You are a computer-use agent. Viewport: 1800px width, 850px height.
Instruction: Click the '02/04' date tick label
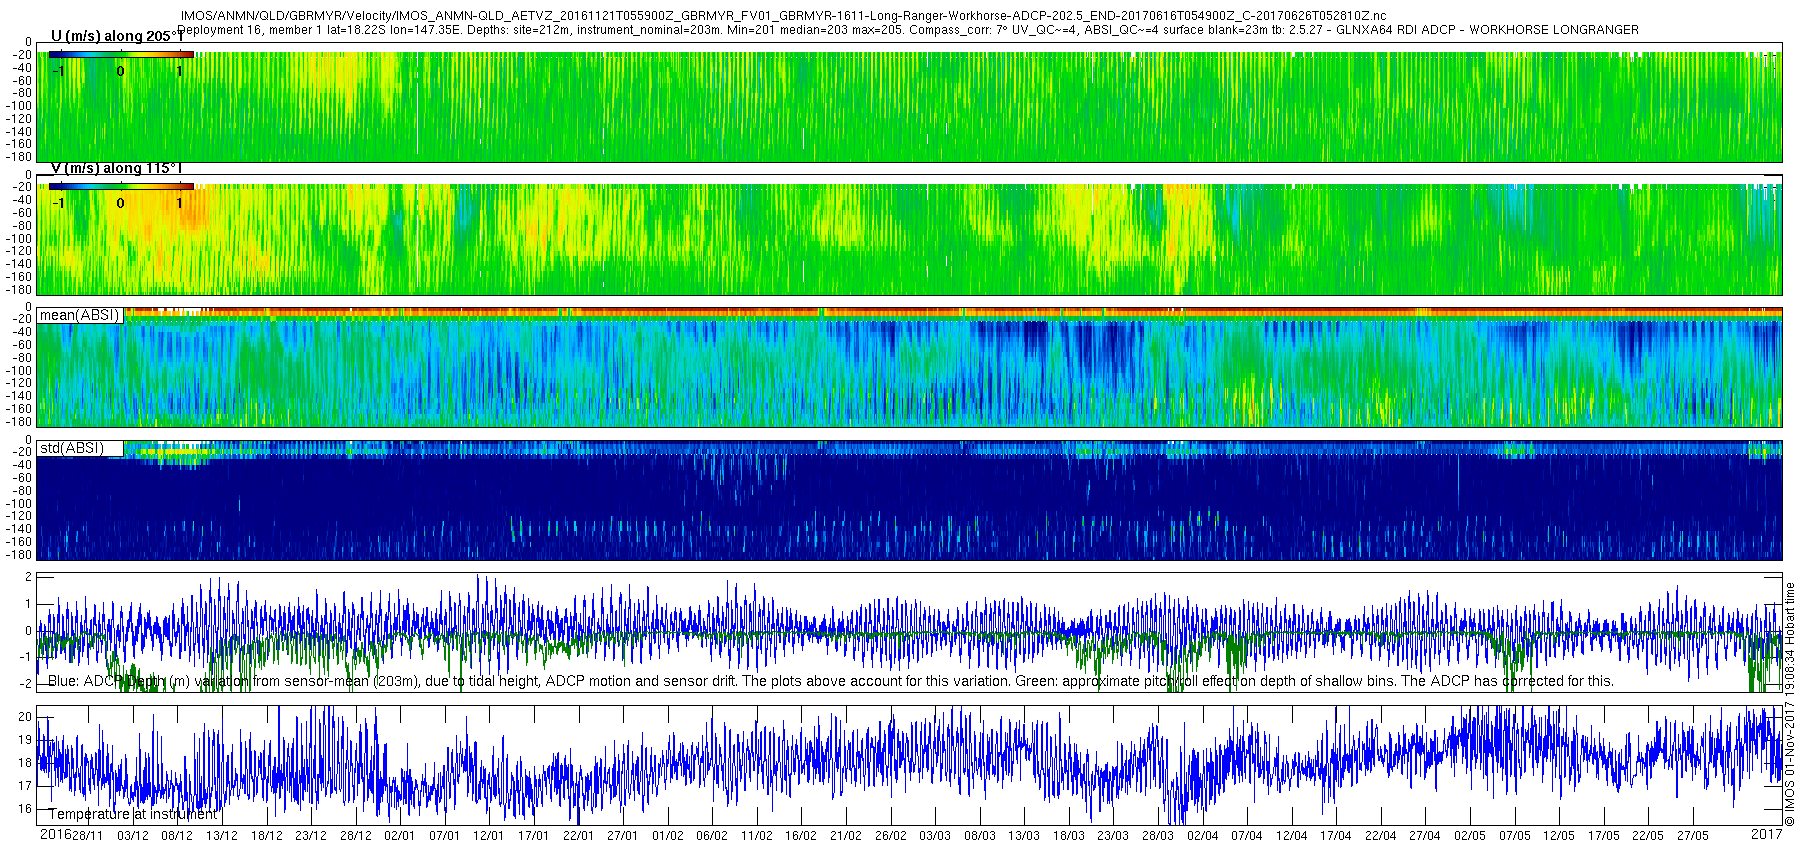(x=1202, y=835)
